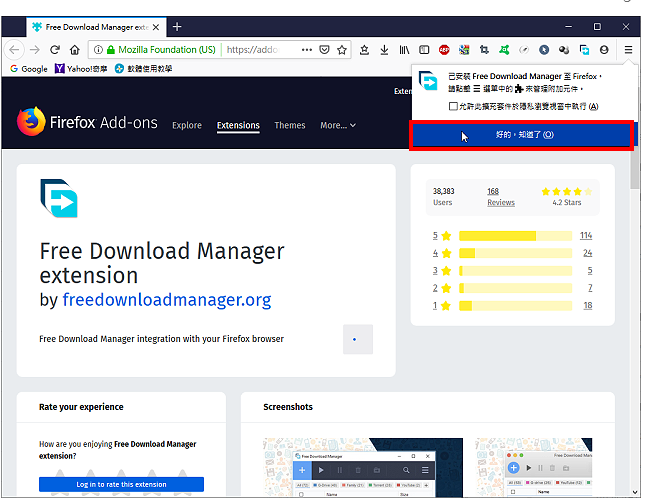Click the Log in to rate this extension button
This screenshot has height=501, width=651.
(x=121, y=484)
